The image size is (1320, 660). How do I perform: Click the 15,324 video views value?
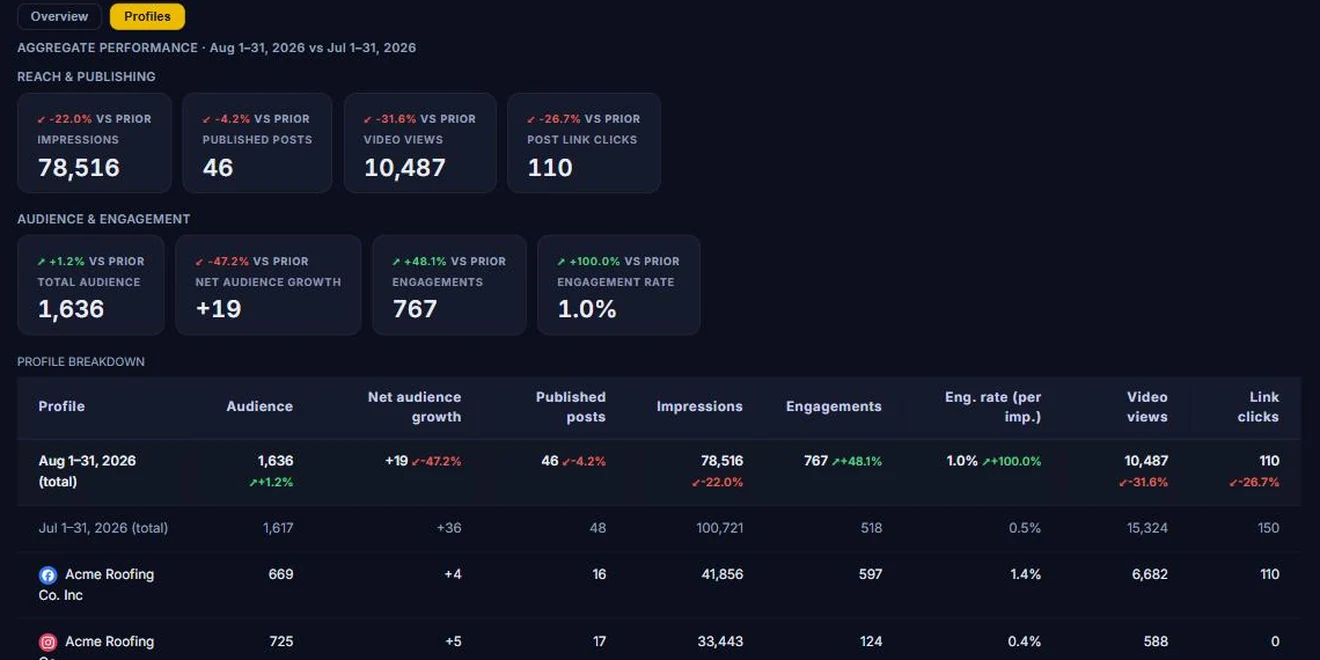click(1147, 528)
